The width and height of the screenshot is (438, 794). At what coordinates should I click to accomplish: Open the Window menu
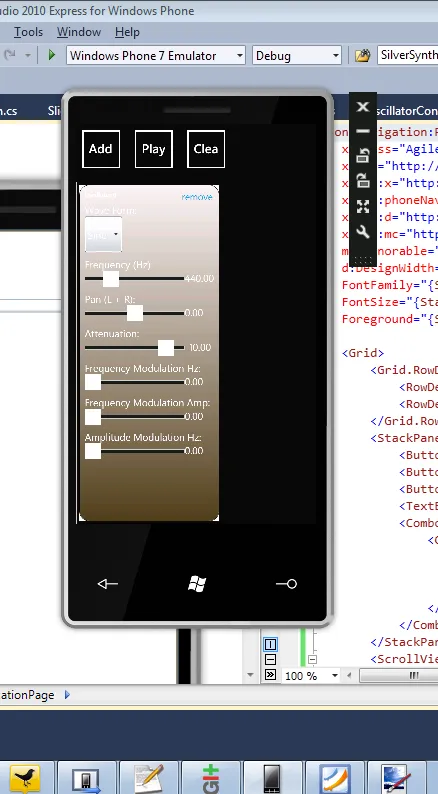(78, 32)
